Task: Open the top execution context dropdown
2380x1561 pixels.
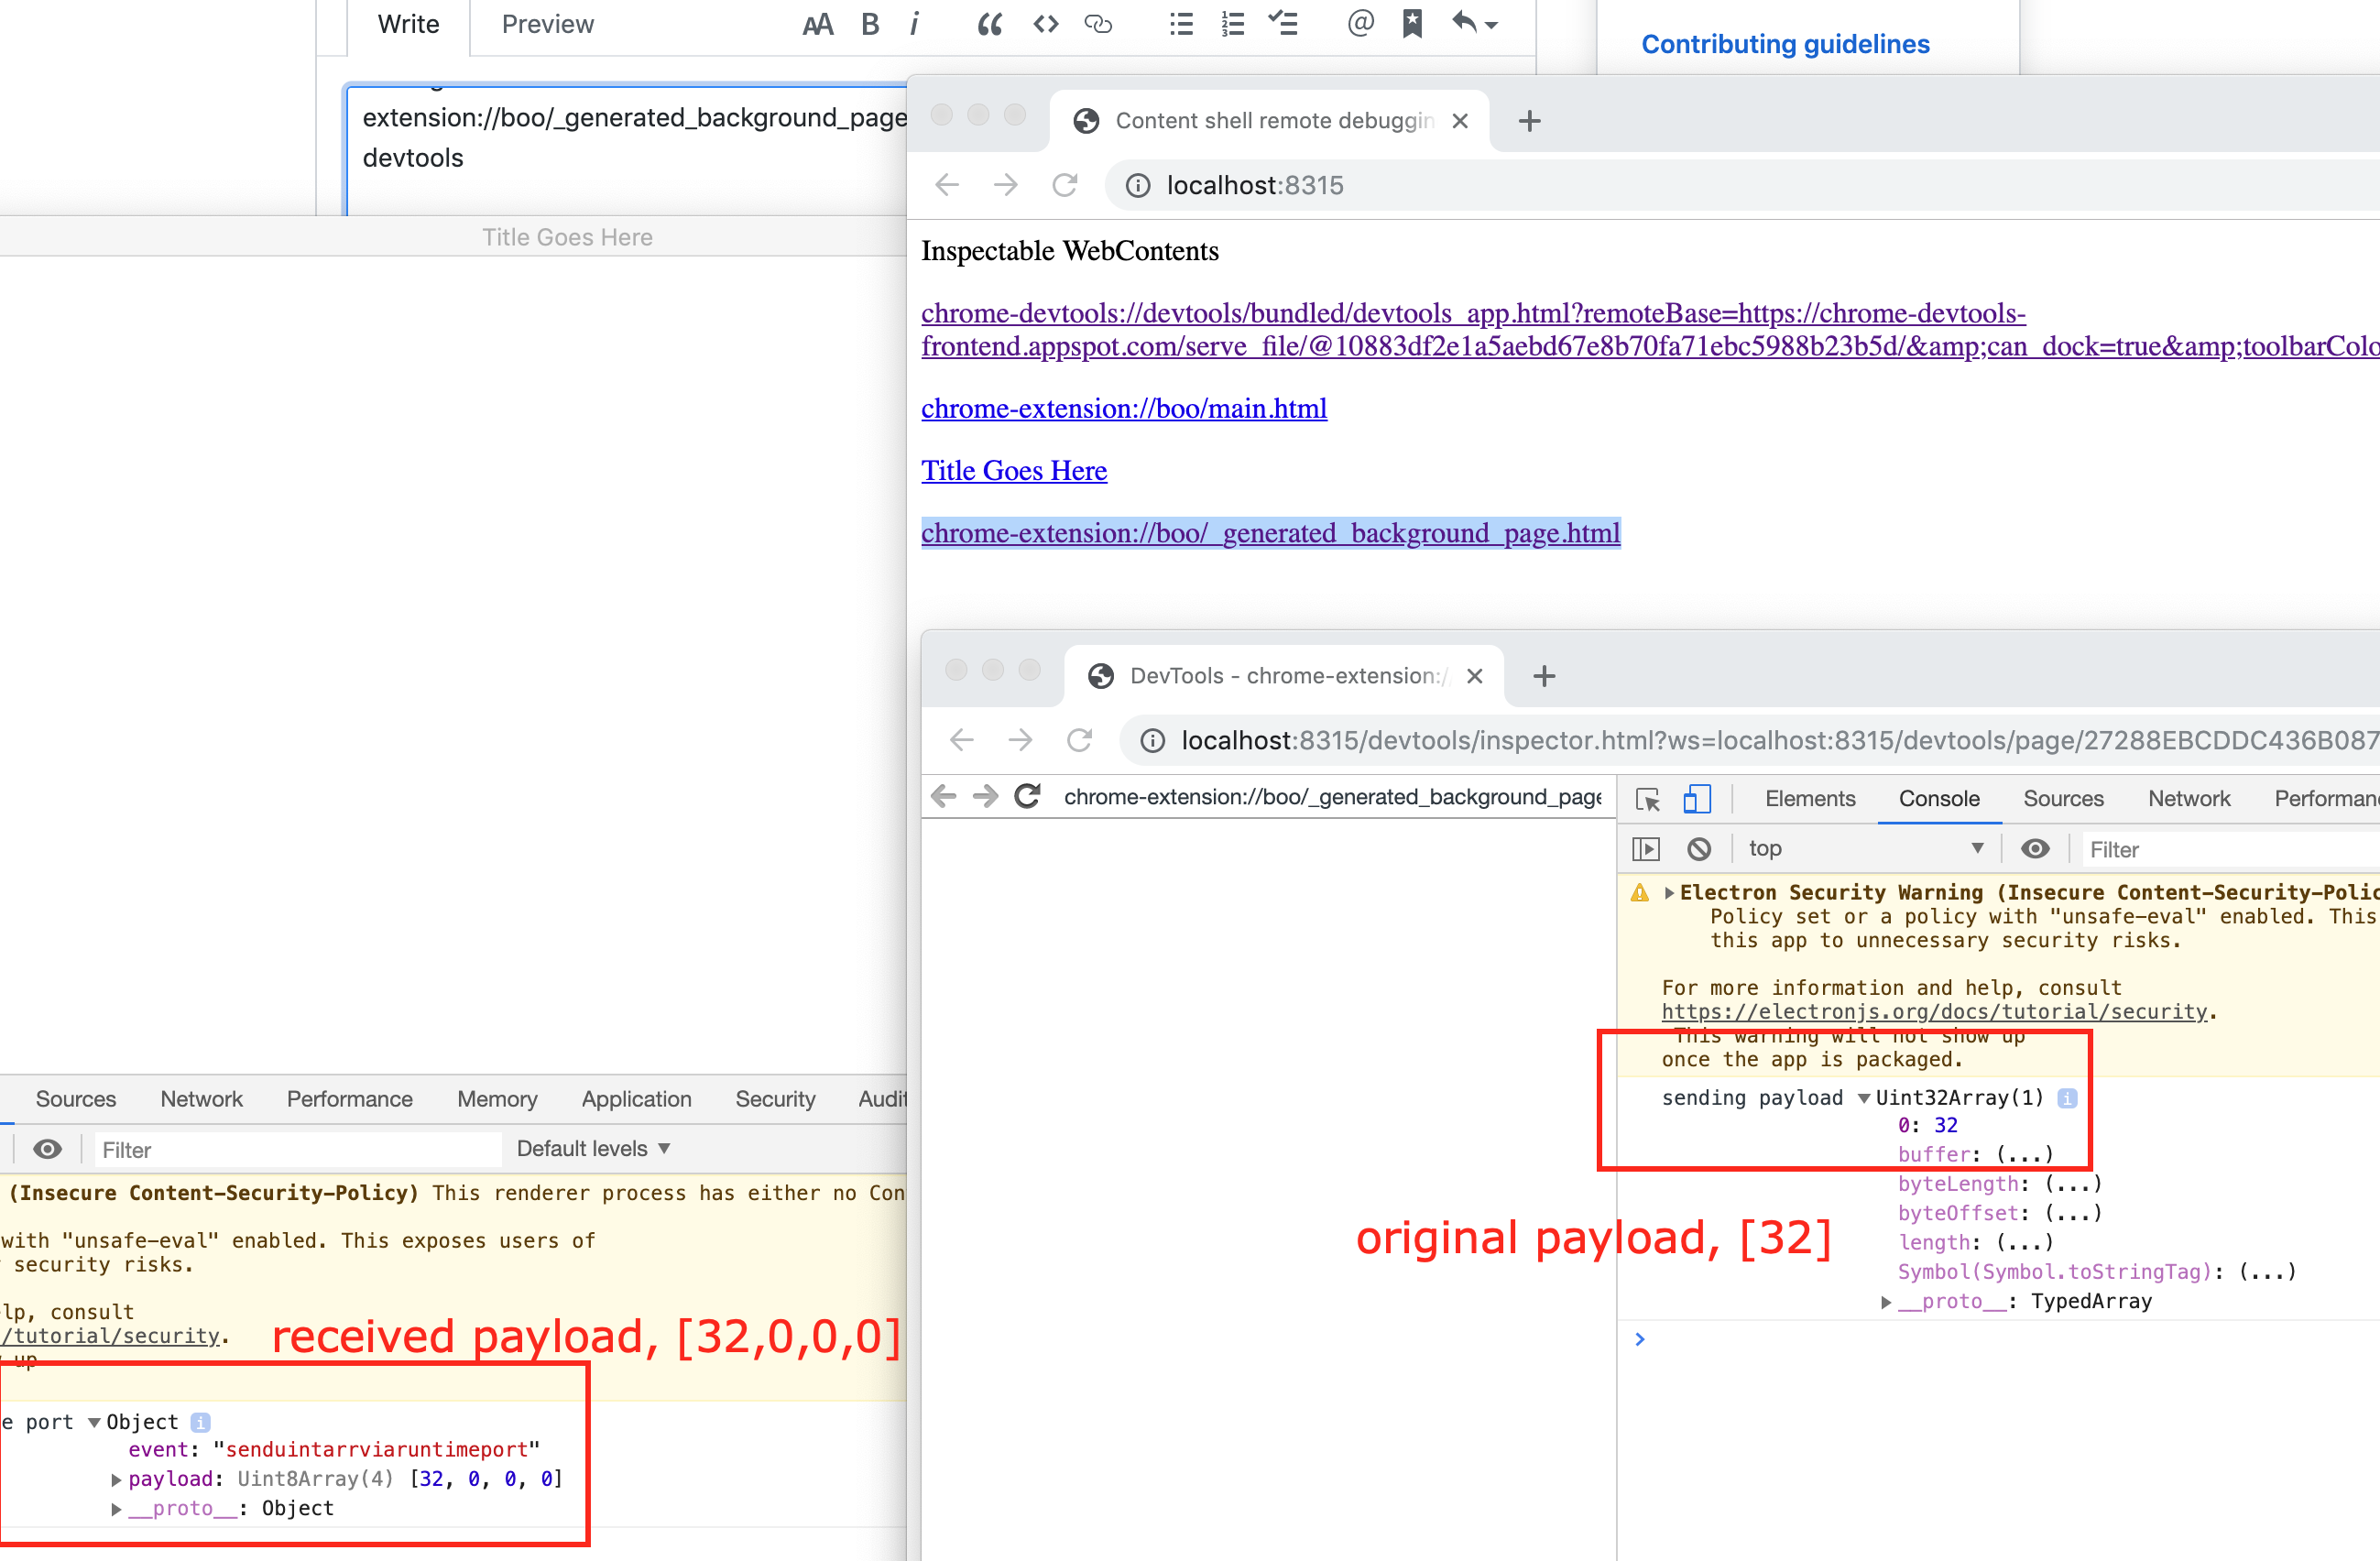Action: pos(1865,848)
